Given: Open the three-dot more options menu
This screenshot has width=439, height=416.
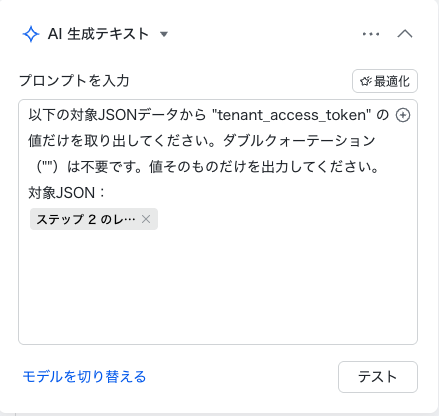Looking at the screenshot, I should (x=371, y=34).
